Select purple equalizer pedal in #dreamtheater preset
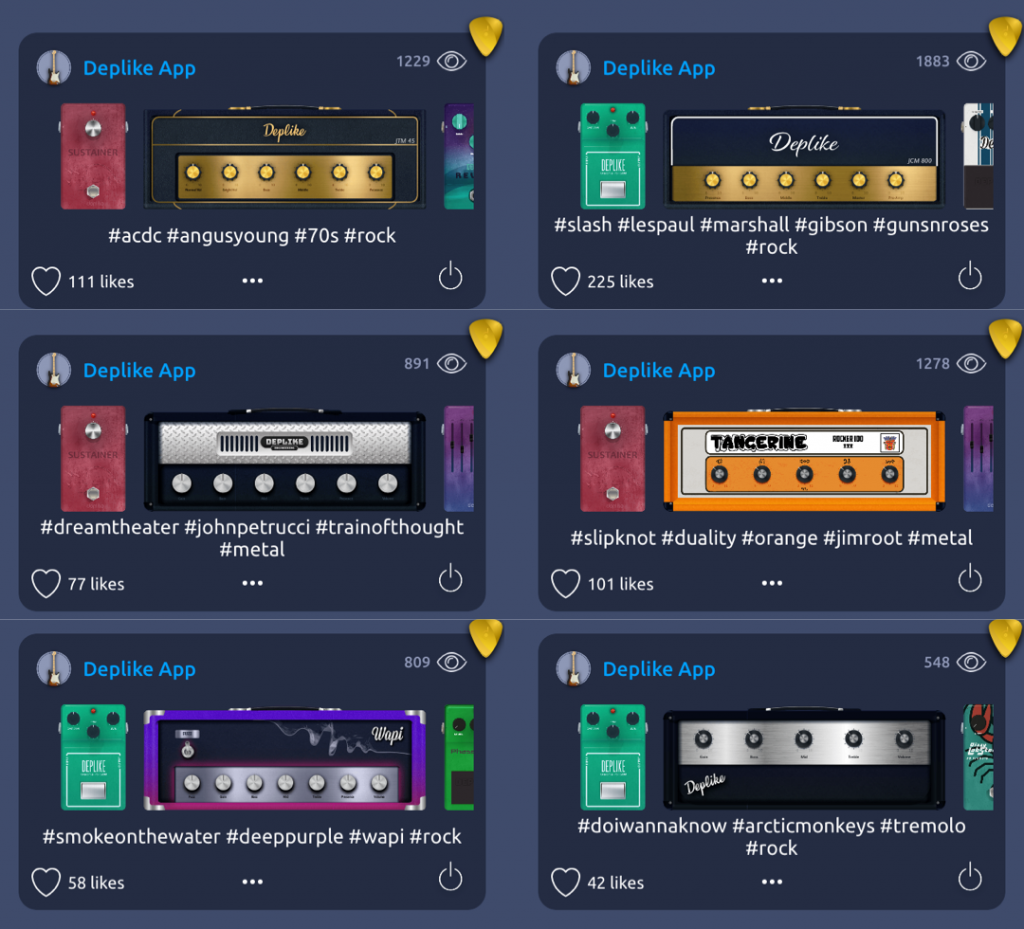 click(x=459, y=459)
